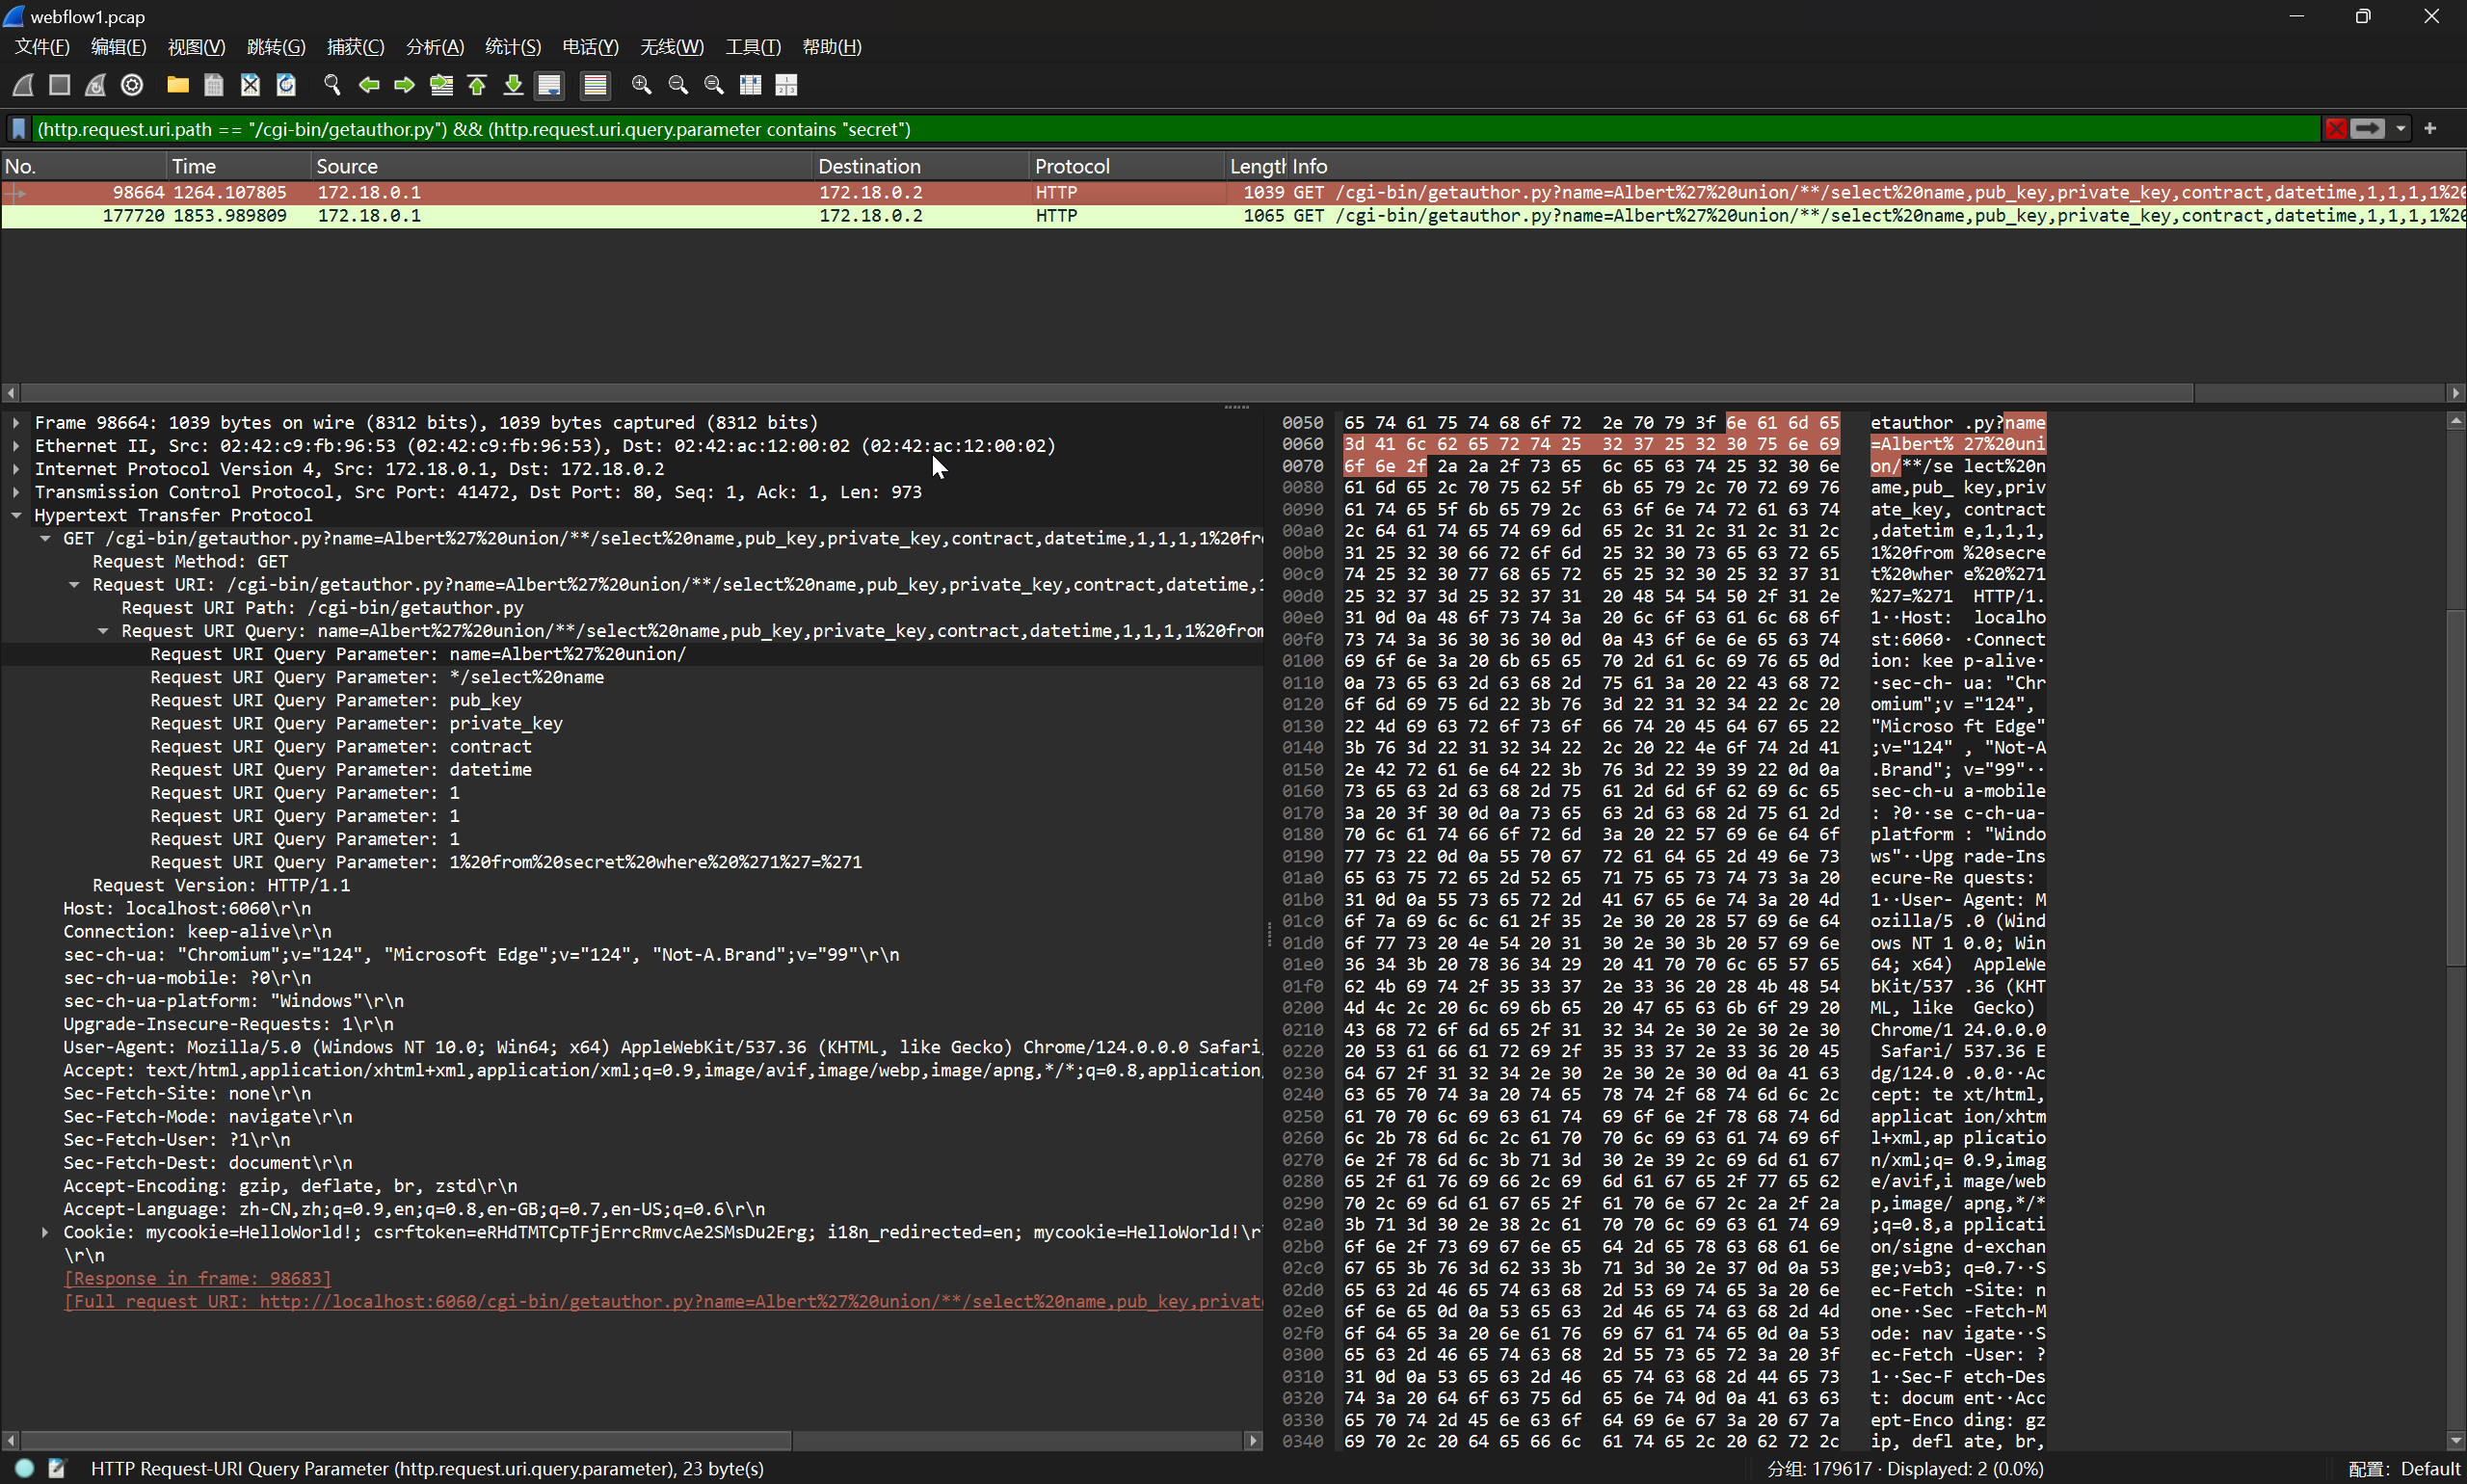Viewport: 2467px width, 1484px height.
Task: Collapse Hypertext Transfer Protocol node
Action: pyautogui.click(x=16, y=515)
